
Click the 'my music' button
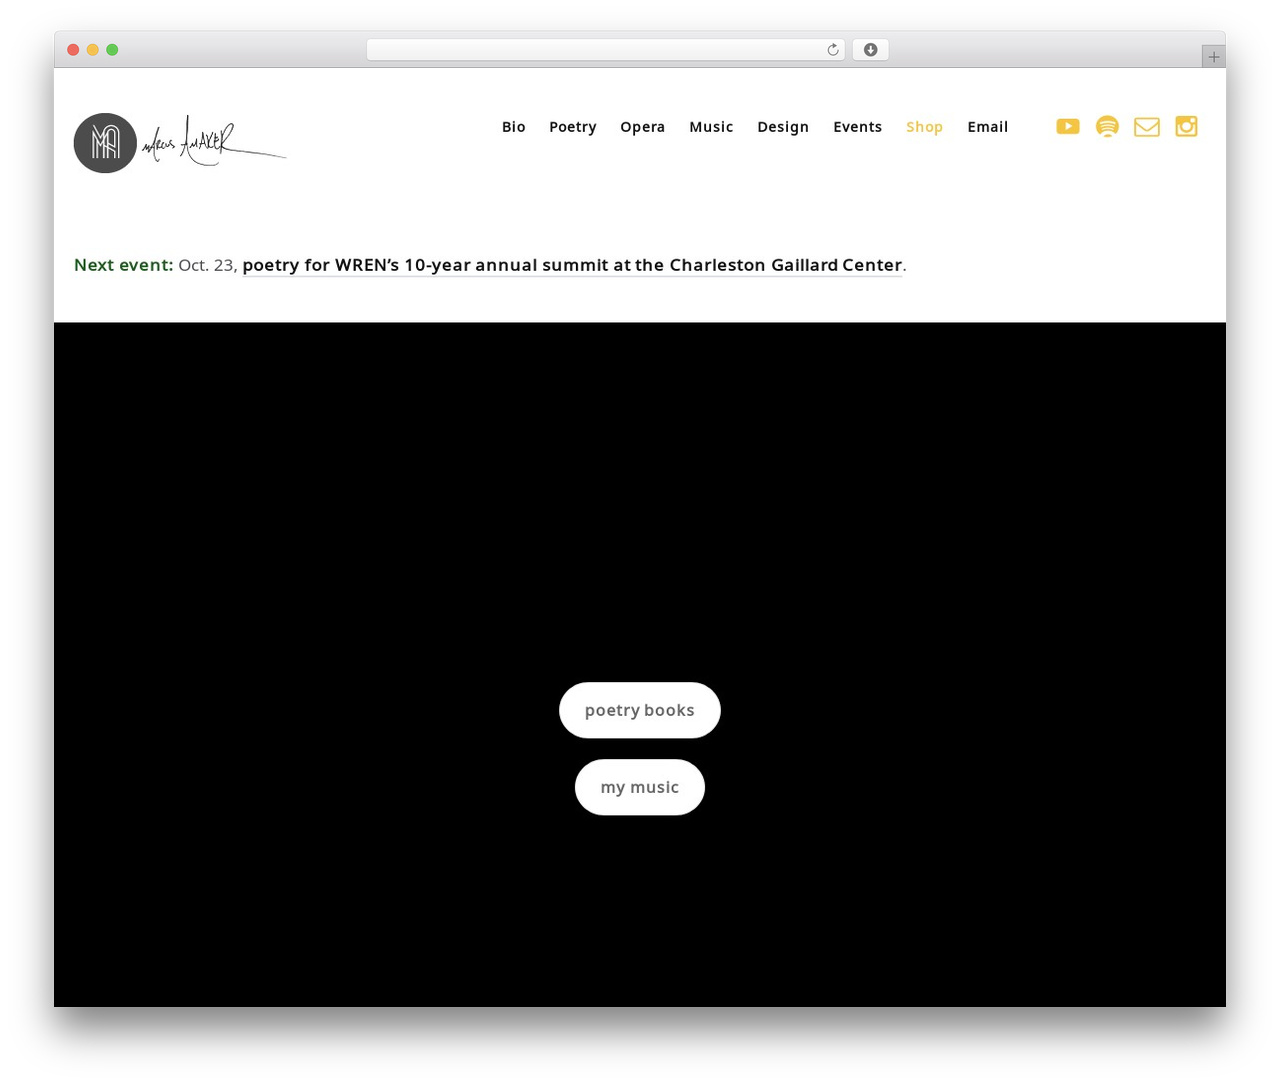640,787
